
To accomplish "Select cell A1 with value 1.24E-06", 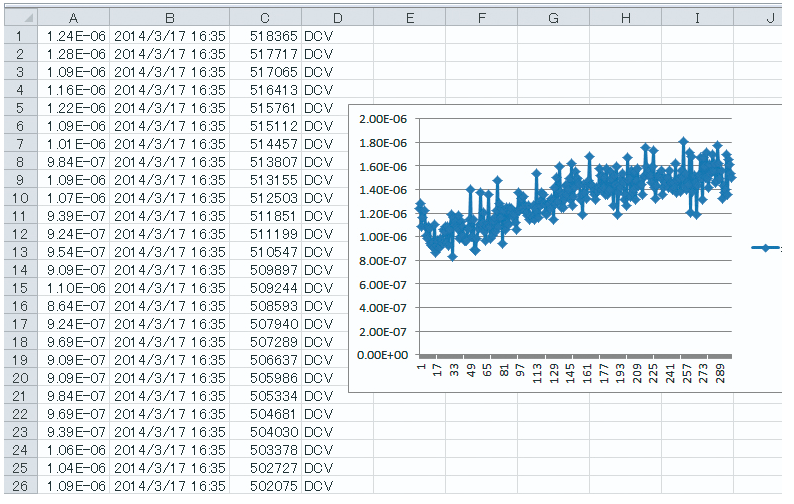I will [x=74, y=36].
